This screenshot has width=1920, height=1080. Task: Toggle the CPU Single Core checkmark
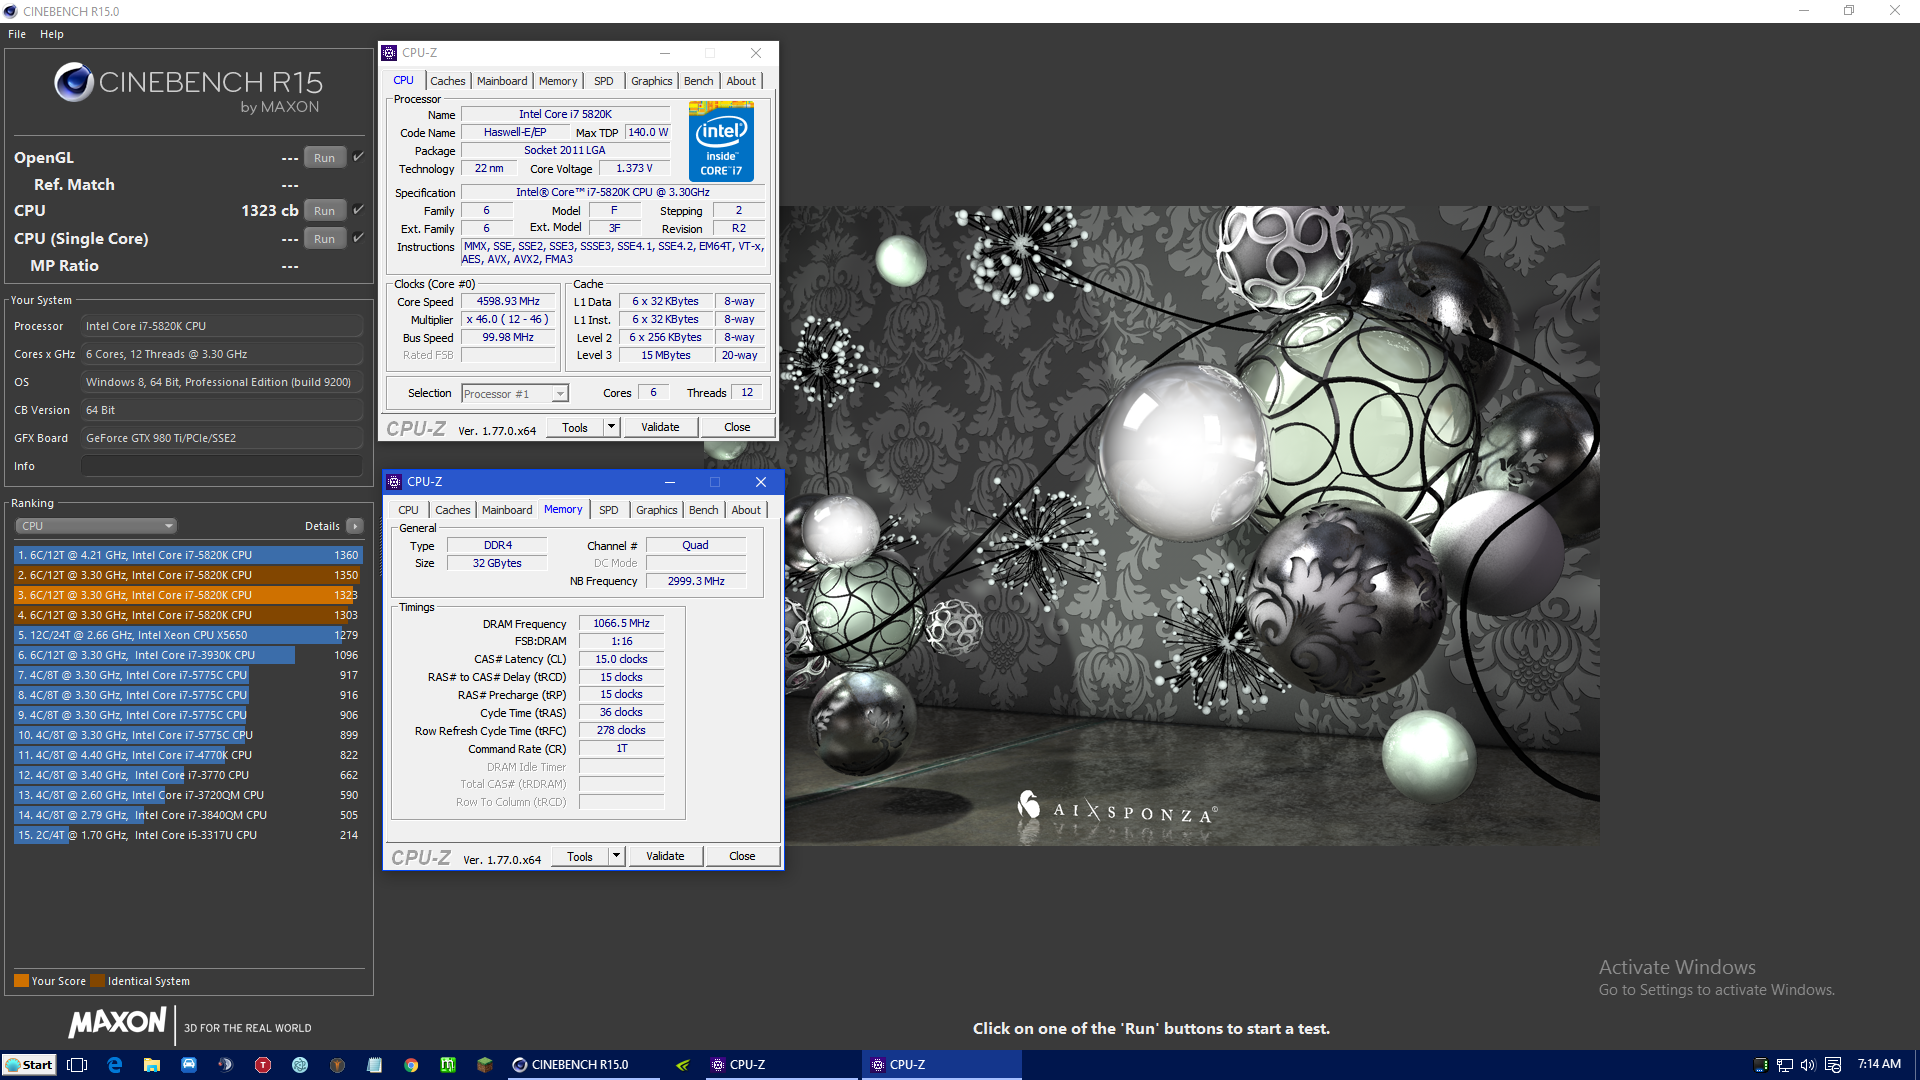coord(358,238)
